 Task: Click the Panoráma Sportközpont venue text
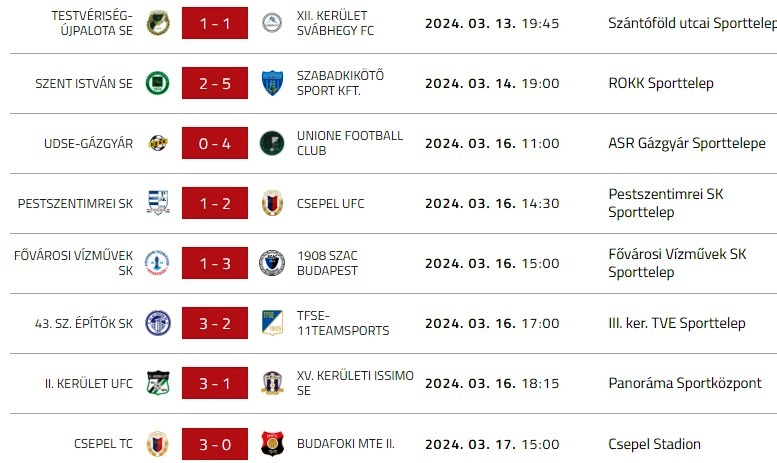(x=684, y=383)
